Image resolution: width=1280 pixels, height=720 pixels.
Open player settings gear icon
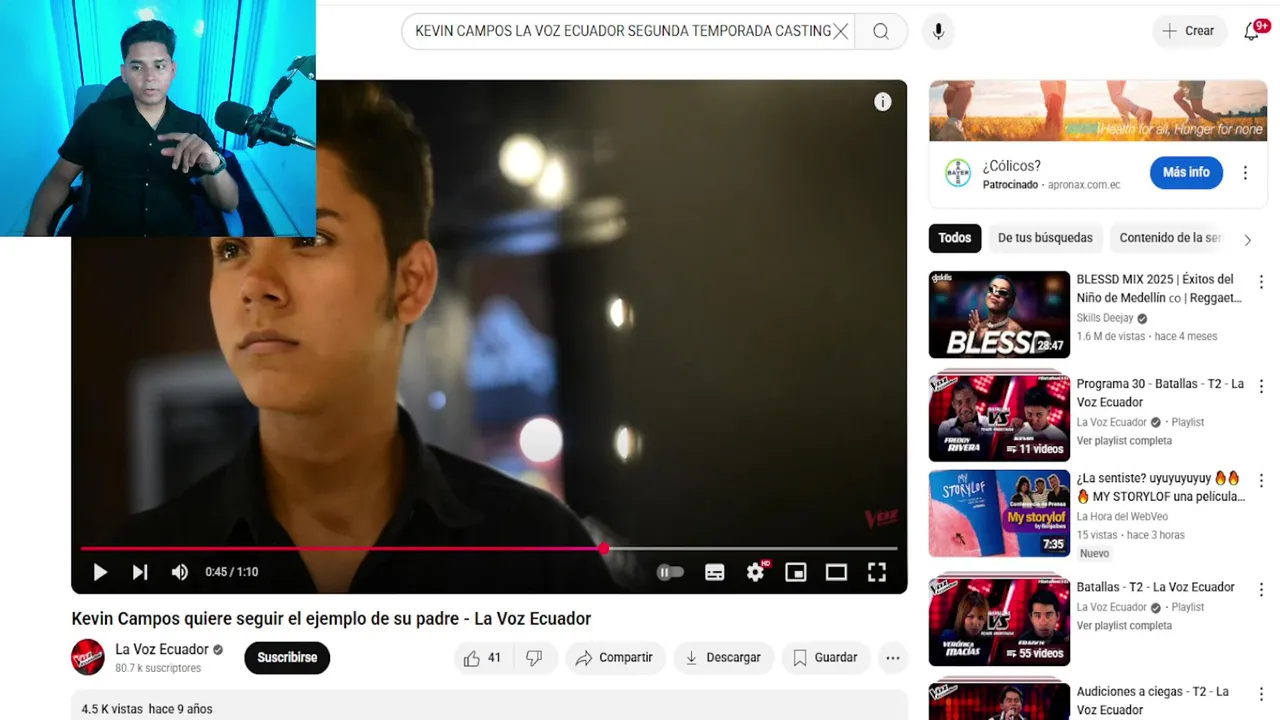pos(756,572)
